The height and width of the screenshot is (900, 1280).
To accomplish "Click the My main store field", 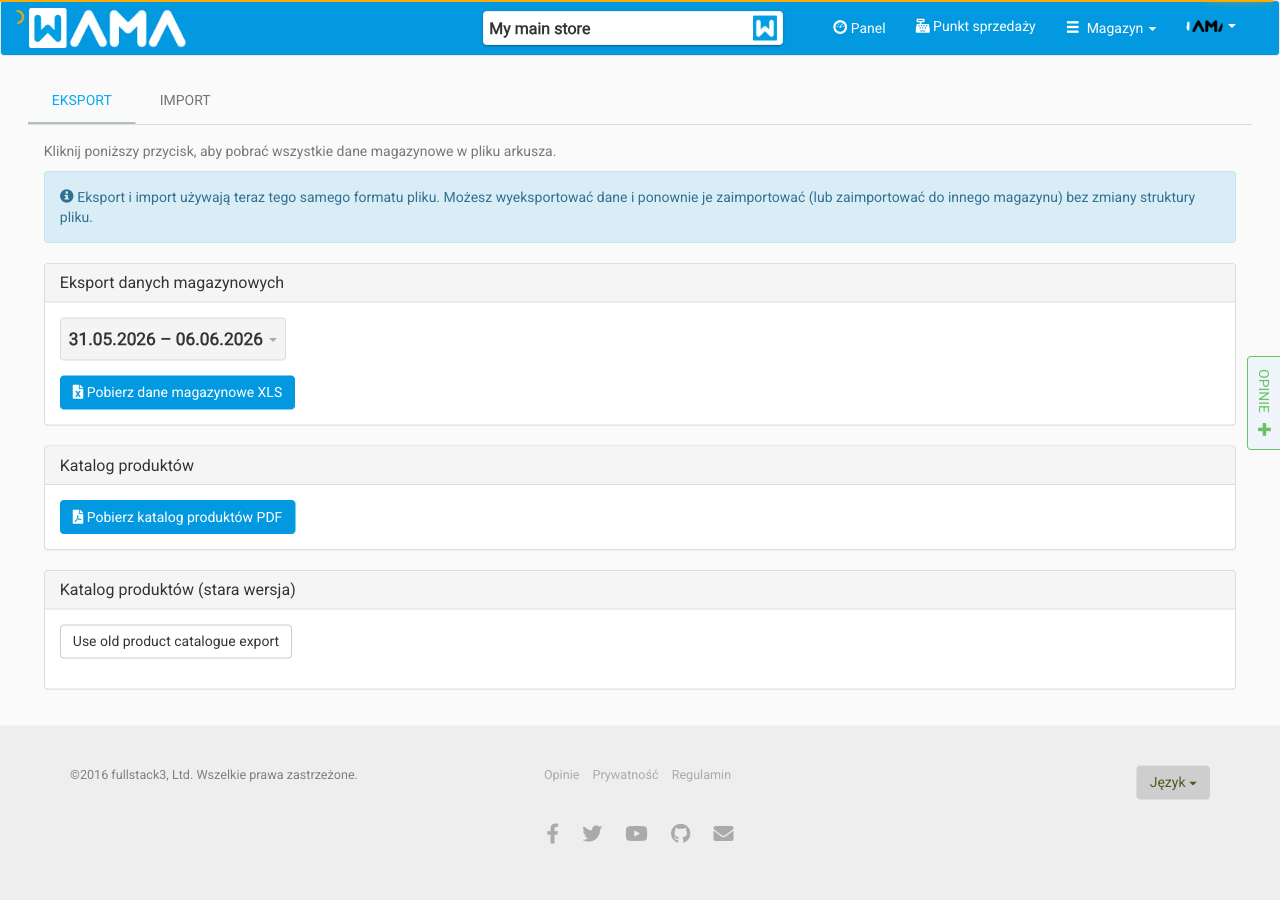I will (633, 28).
